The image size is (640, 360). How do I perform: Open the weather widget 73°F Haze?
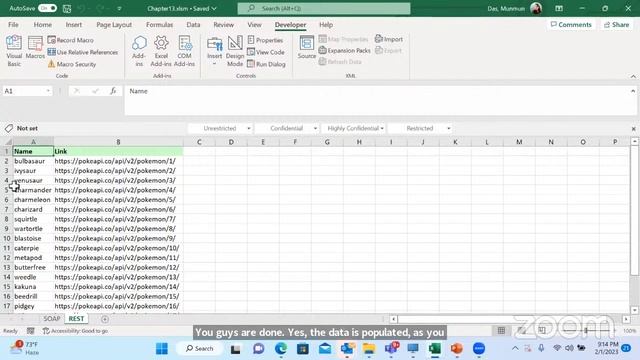[25, 348]
